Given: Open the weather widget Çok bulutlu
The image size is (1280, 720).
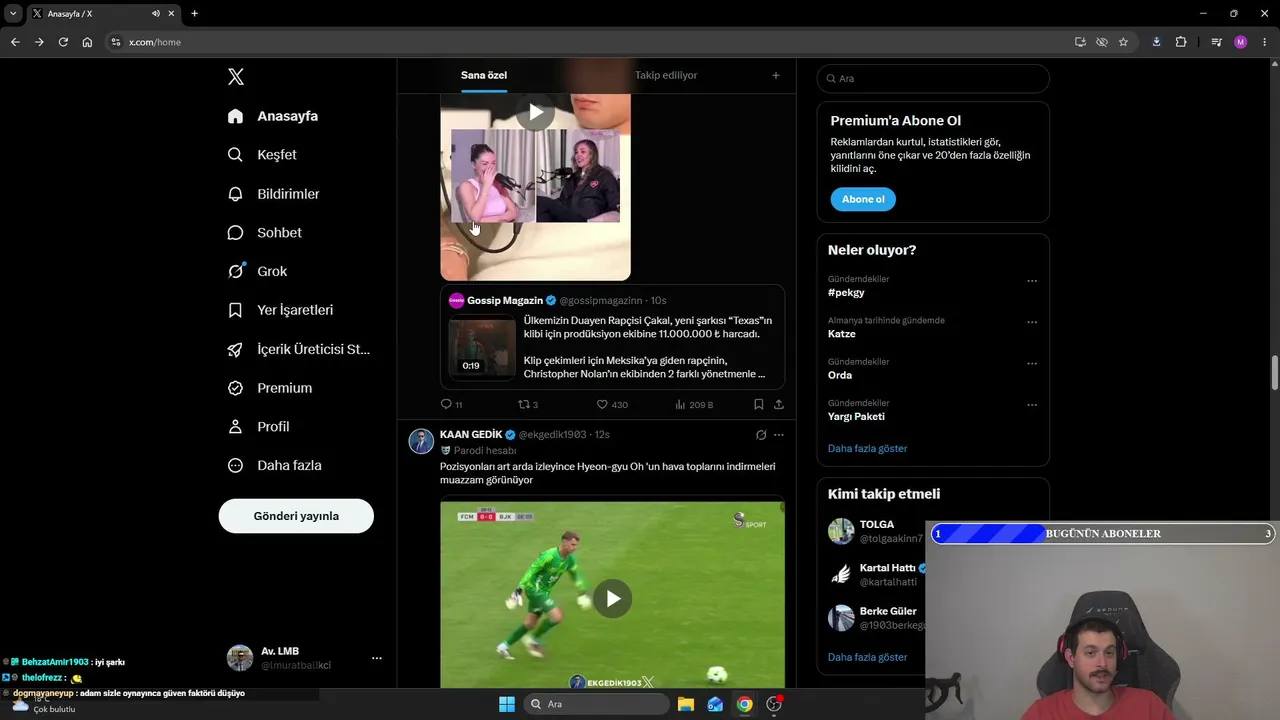Looking at the screenshot, I should pos(42,704).
